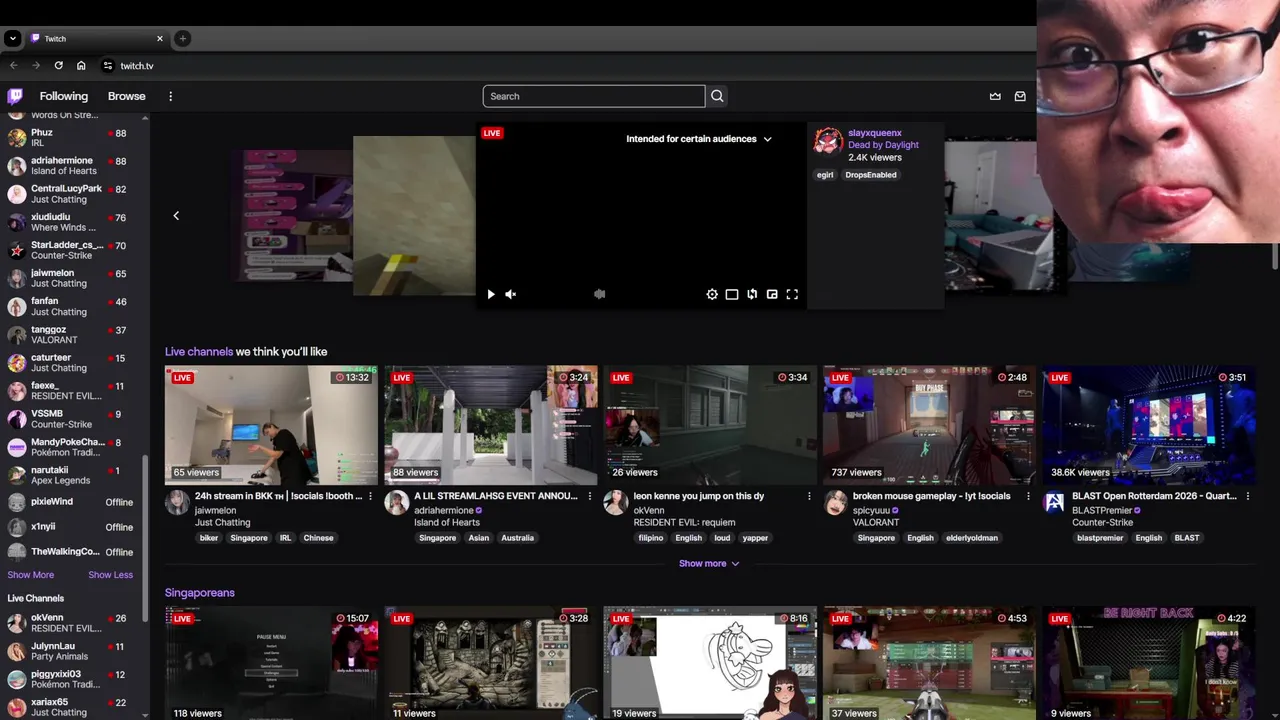Image resolution: width=1280 pixels, height=720 pixels.
Task: Open BLAST Open Rotterdam stream thumbnail
Action: click(1149, 425)
